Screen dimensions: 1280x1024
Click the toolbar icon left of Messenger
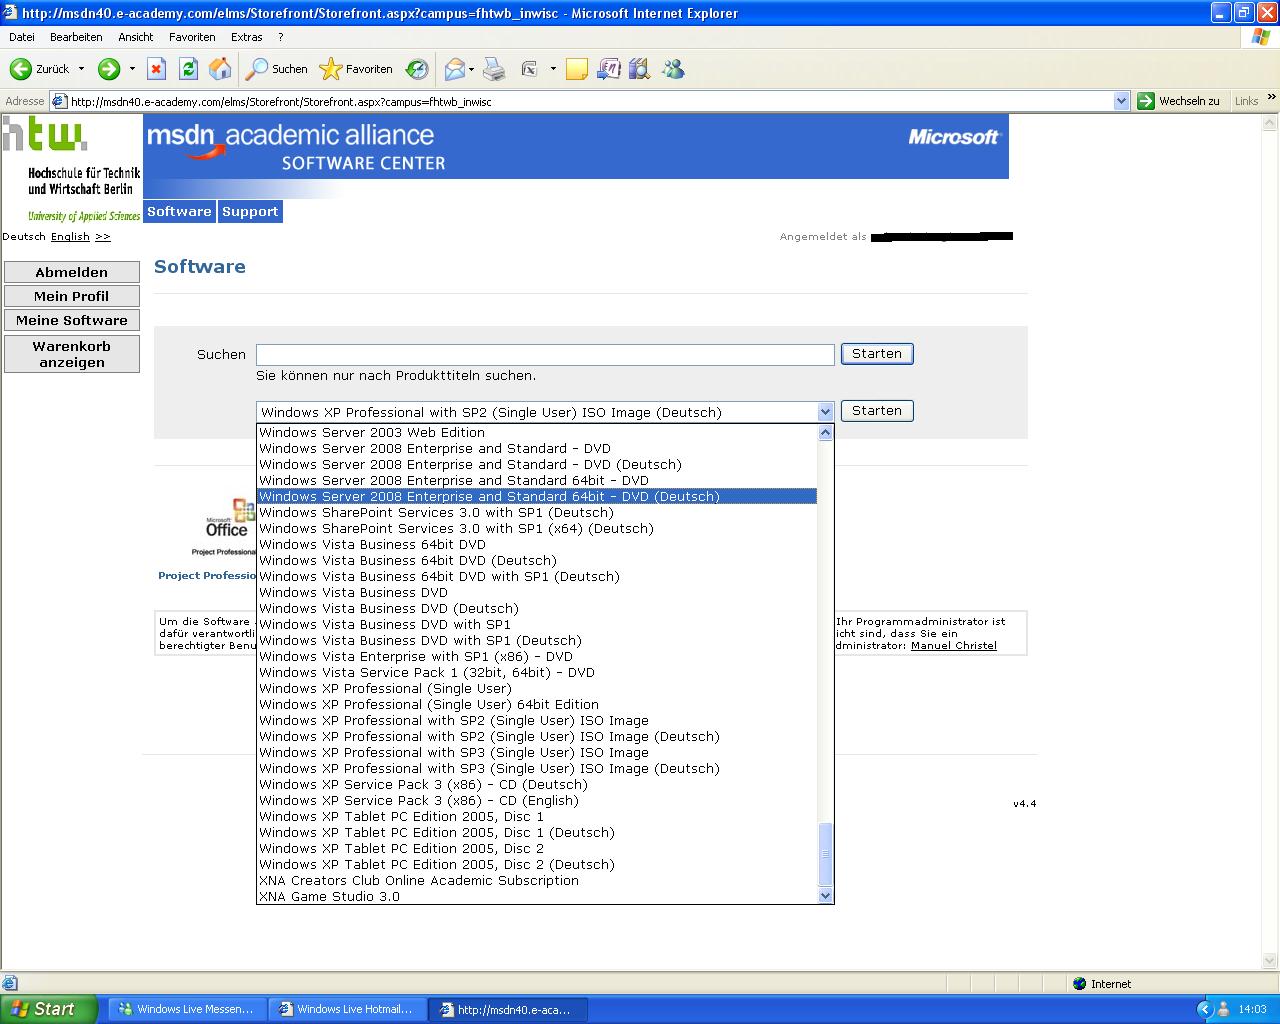pos(640,69)
